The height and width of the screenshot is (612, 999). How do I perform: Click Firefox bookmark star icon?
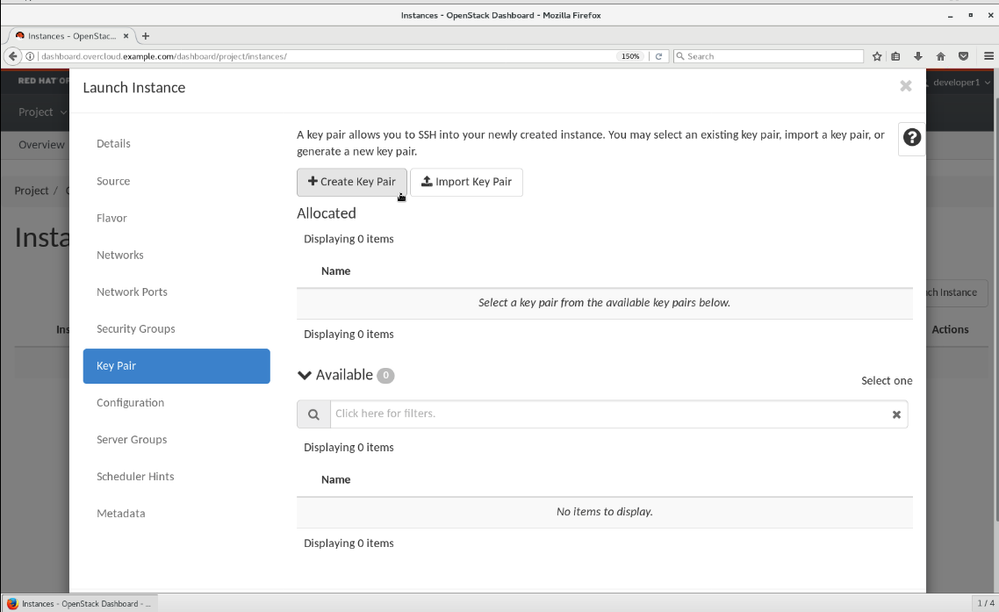[x=877, y=56]
